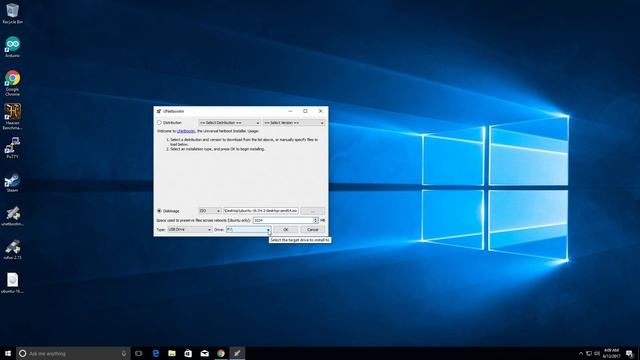Image resolution: width=640 pixels, height=360 pixels.
Task: Click the Cortana 'Ask me anything' search box
Action: point(73,353)
